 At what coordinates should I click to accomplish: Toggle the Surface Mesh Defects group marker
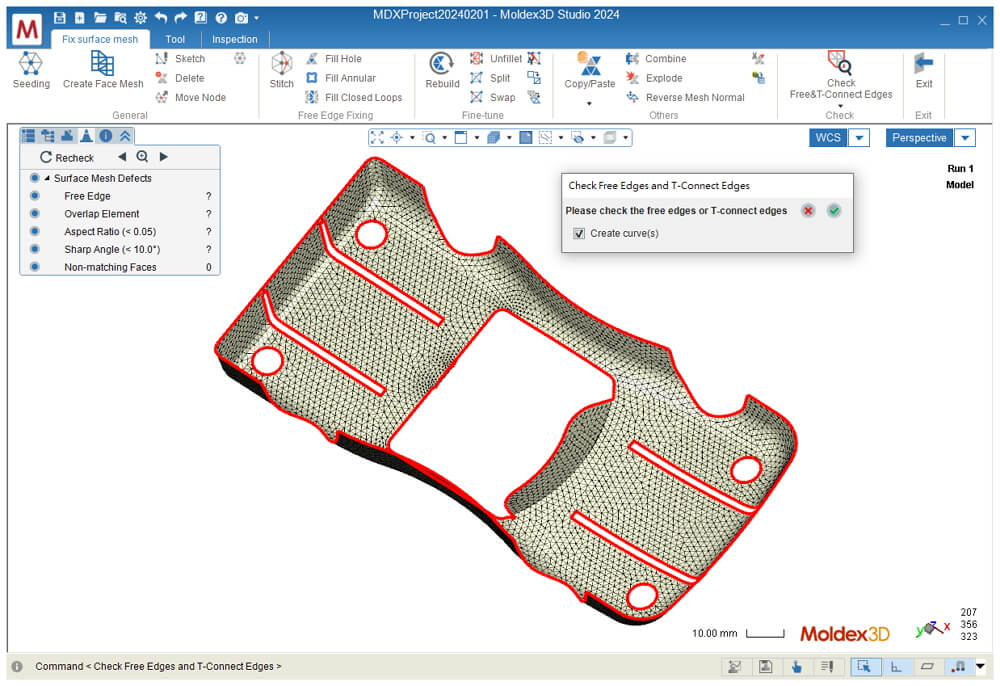(34, 178)
